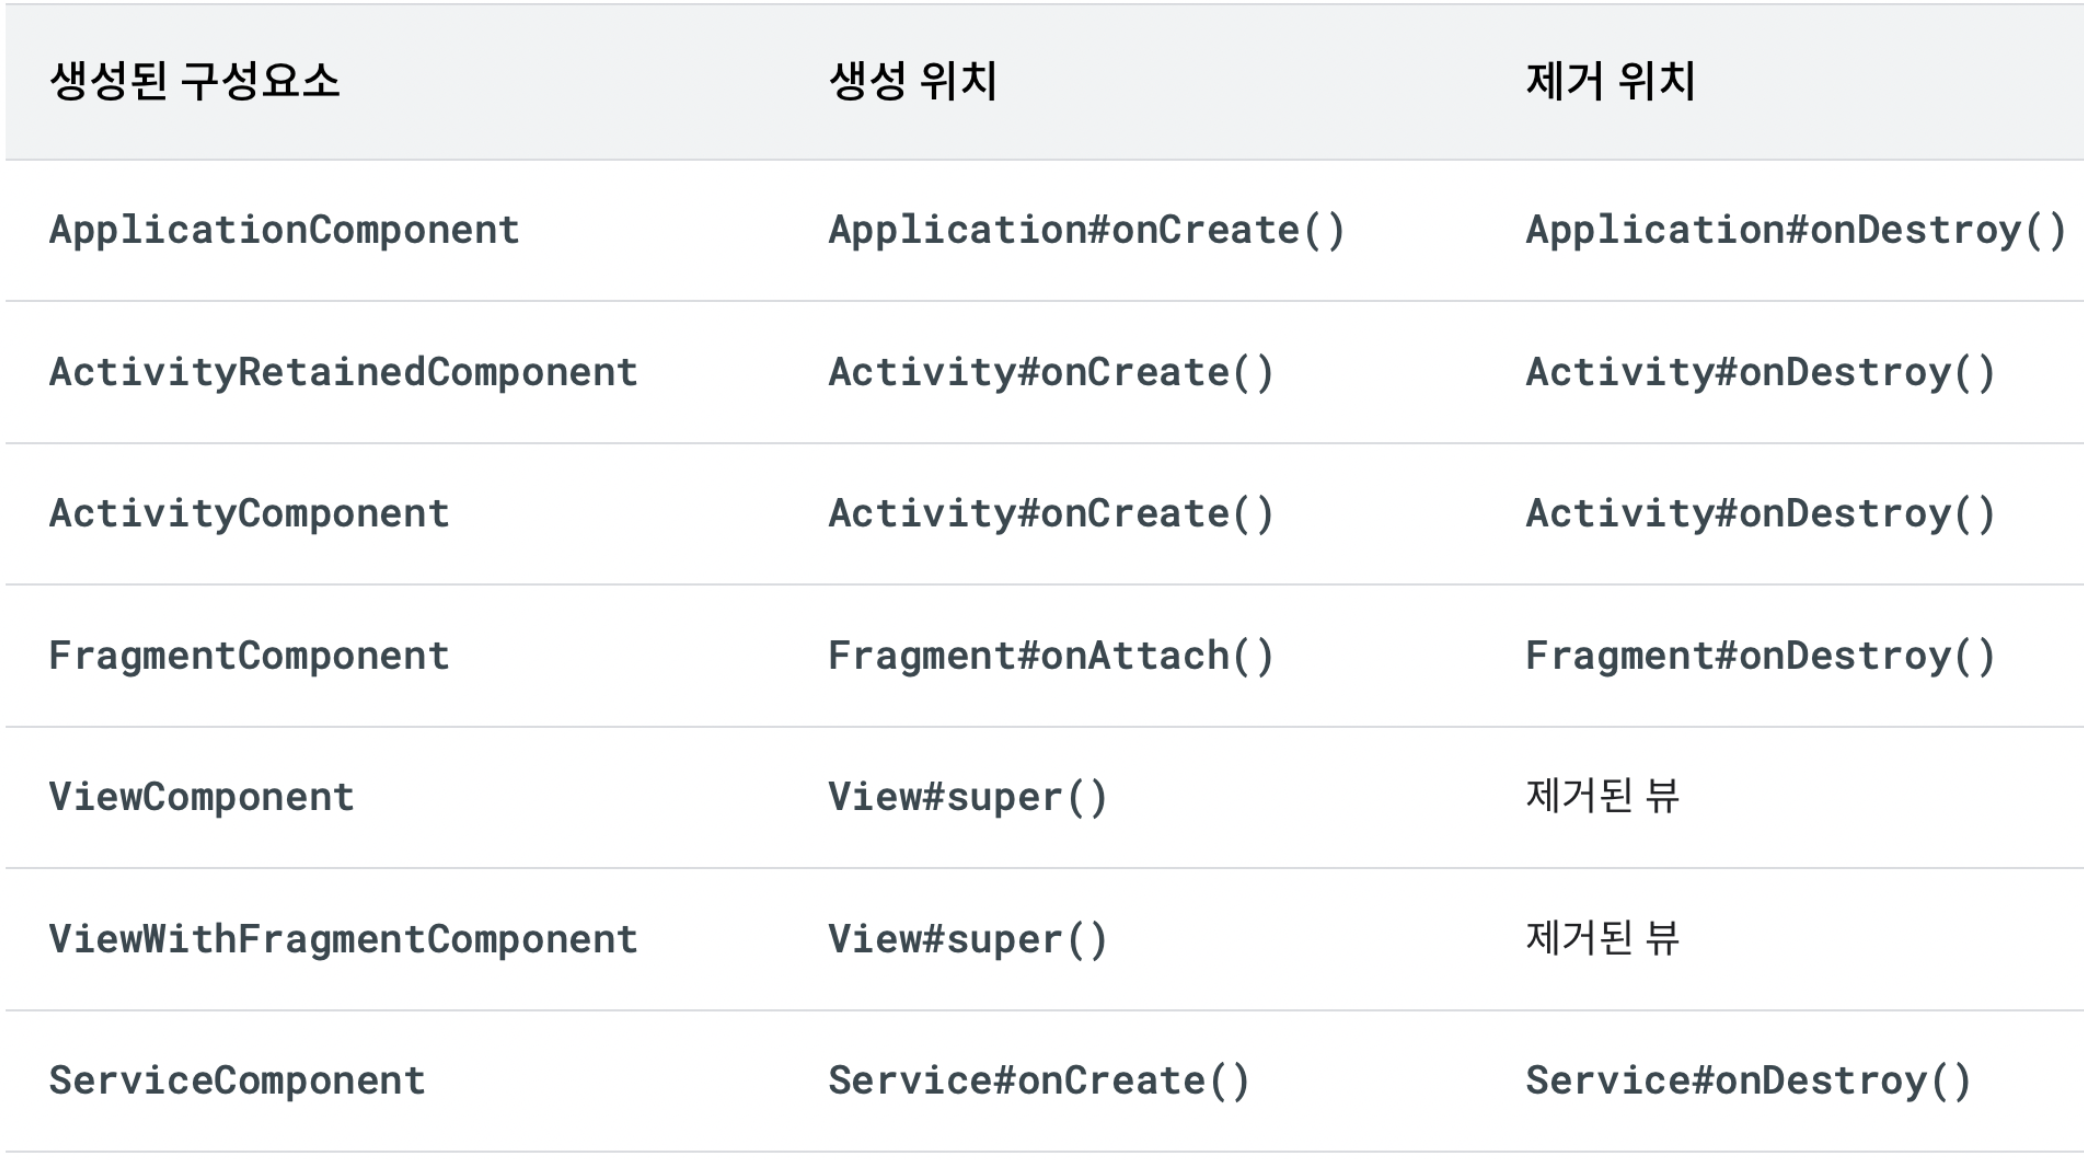
Task: Click View#super() in ViewComponent row
Action: (x=967, y=797)
